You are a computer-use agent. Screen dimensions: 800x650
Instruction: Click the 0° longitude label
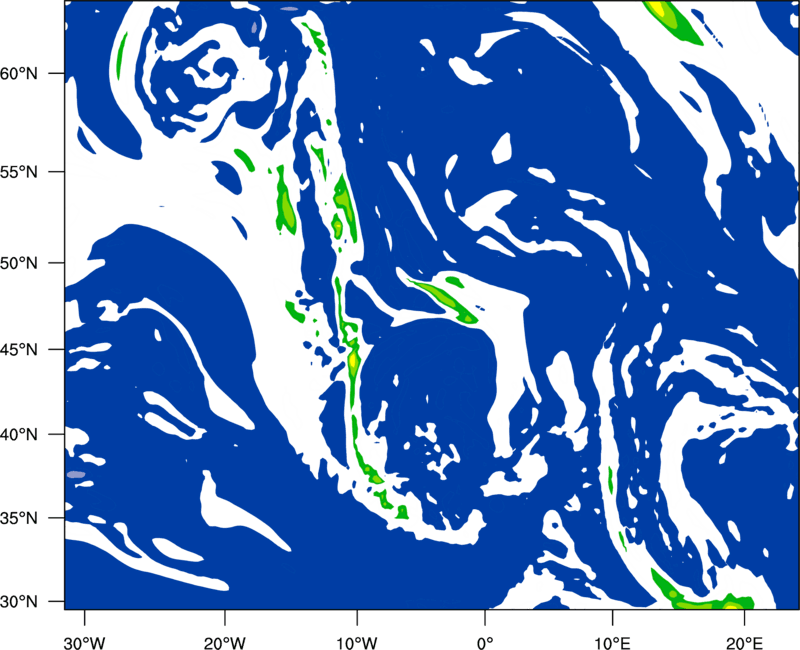485,643
